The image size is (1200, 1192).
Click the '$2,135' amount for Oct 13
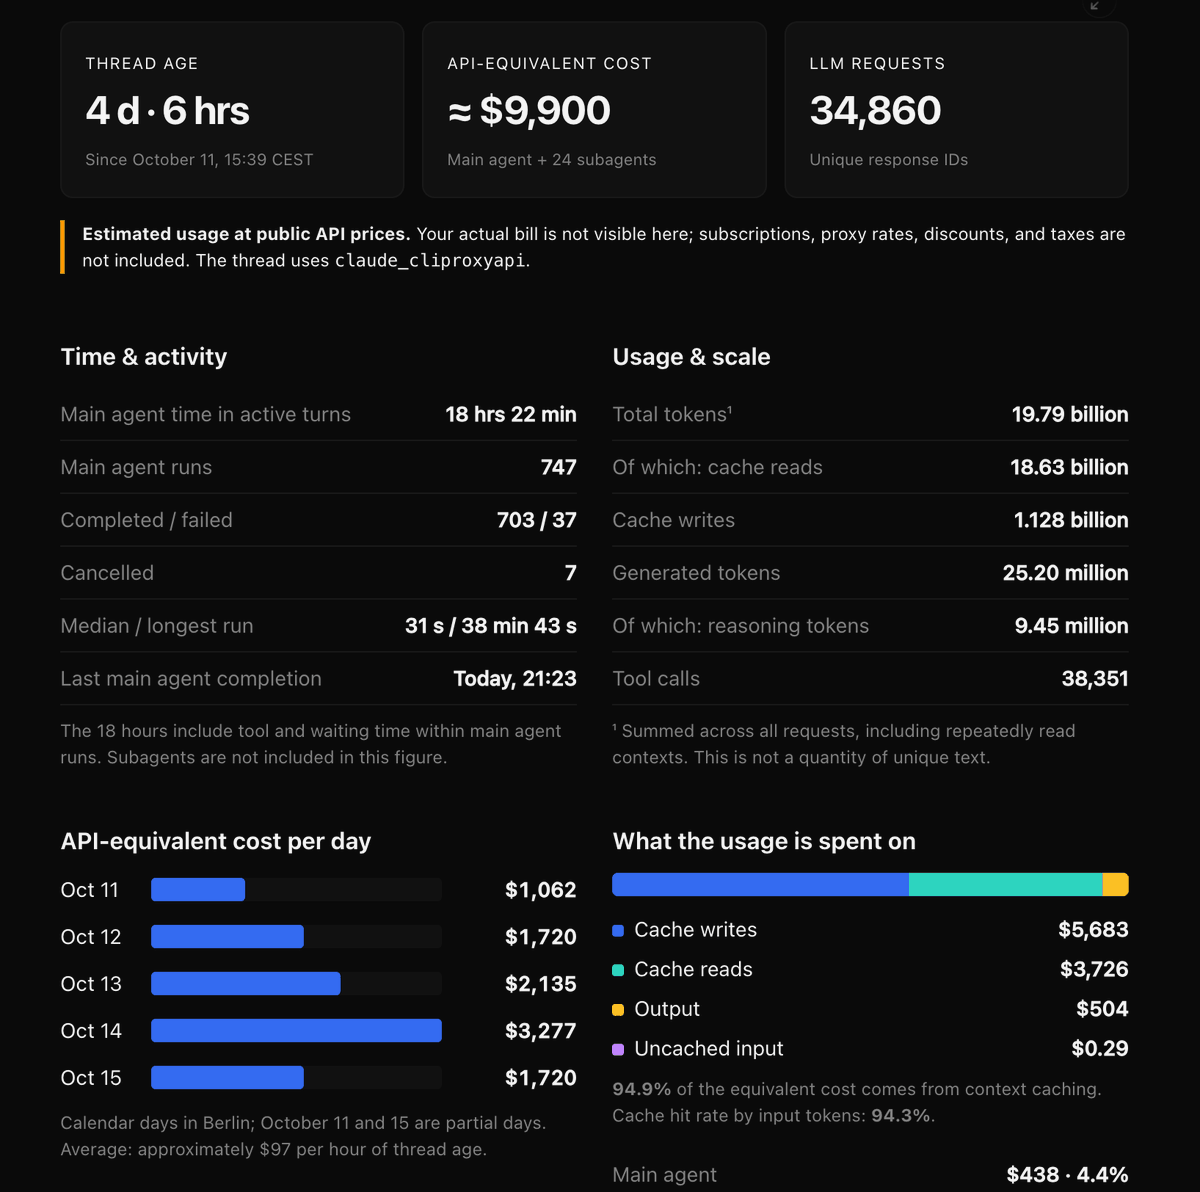click(541, 984)
